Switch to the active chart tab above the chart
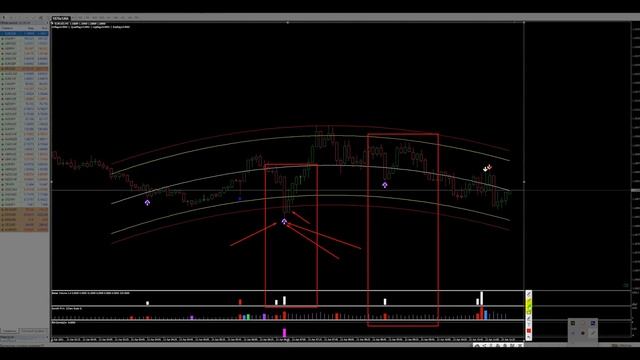Viewport: 640px width, 360px height. coord(61,18)
